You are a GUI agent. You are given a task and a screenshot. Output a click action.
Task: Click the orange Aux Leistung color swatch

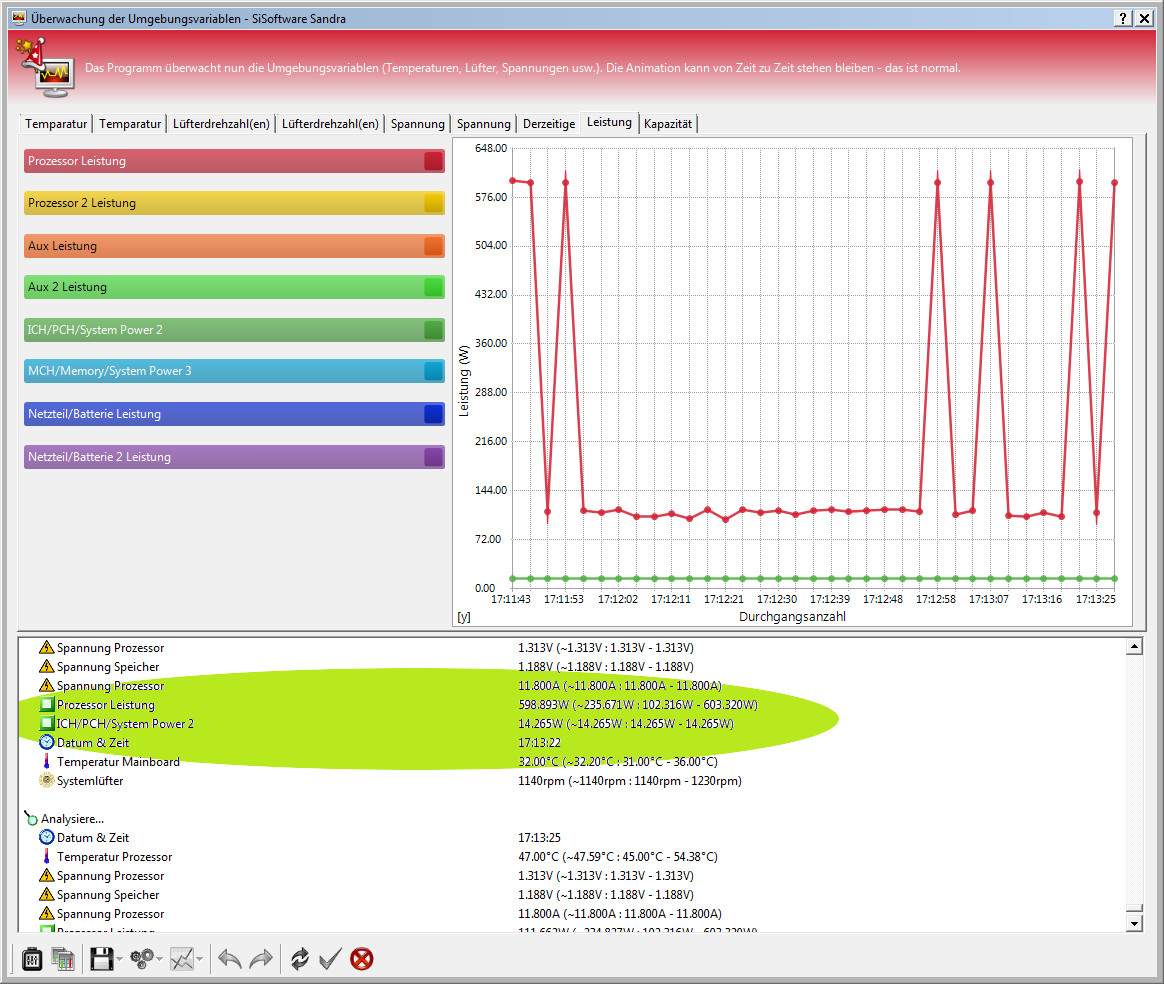433,246
